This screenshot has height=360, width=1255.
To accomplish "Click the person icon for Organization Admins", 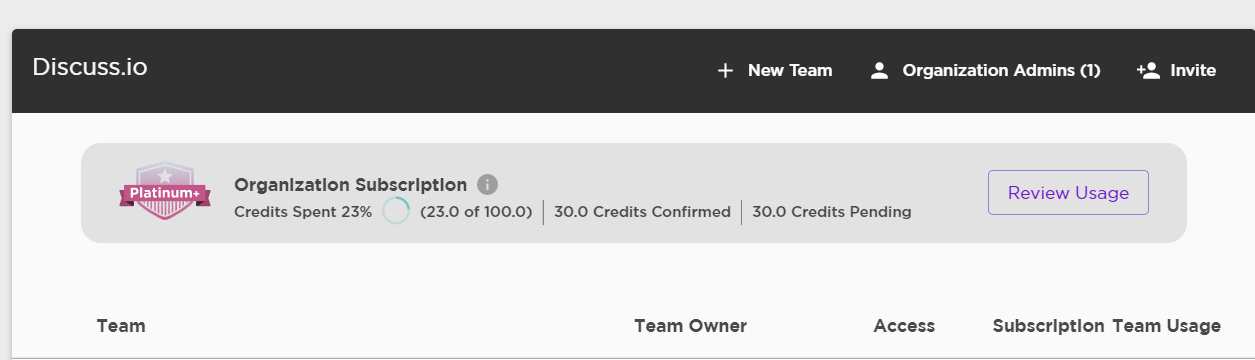I will click(x=879, y=71).
